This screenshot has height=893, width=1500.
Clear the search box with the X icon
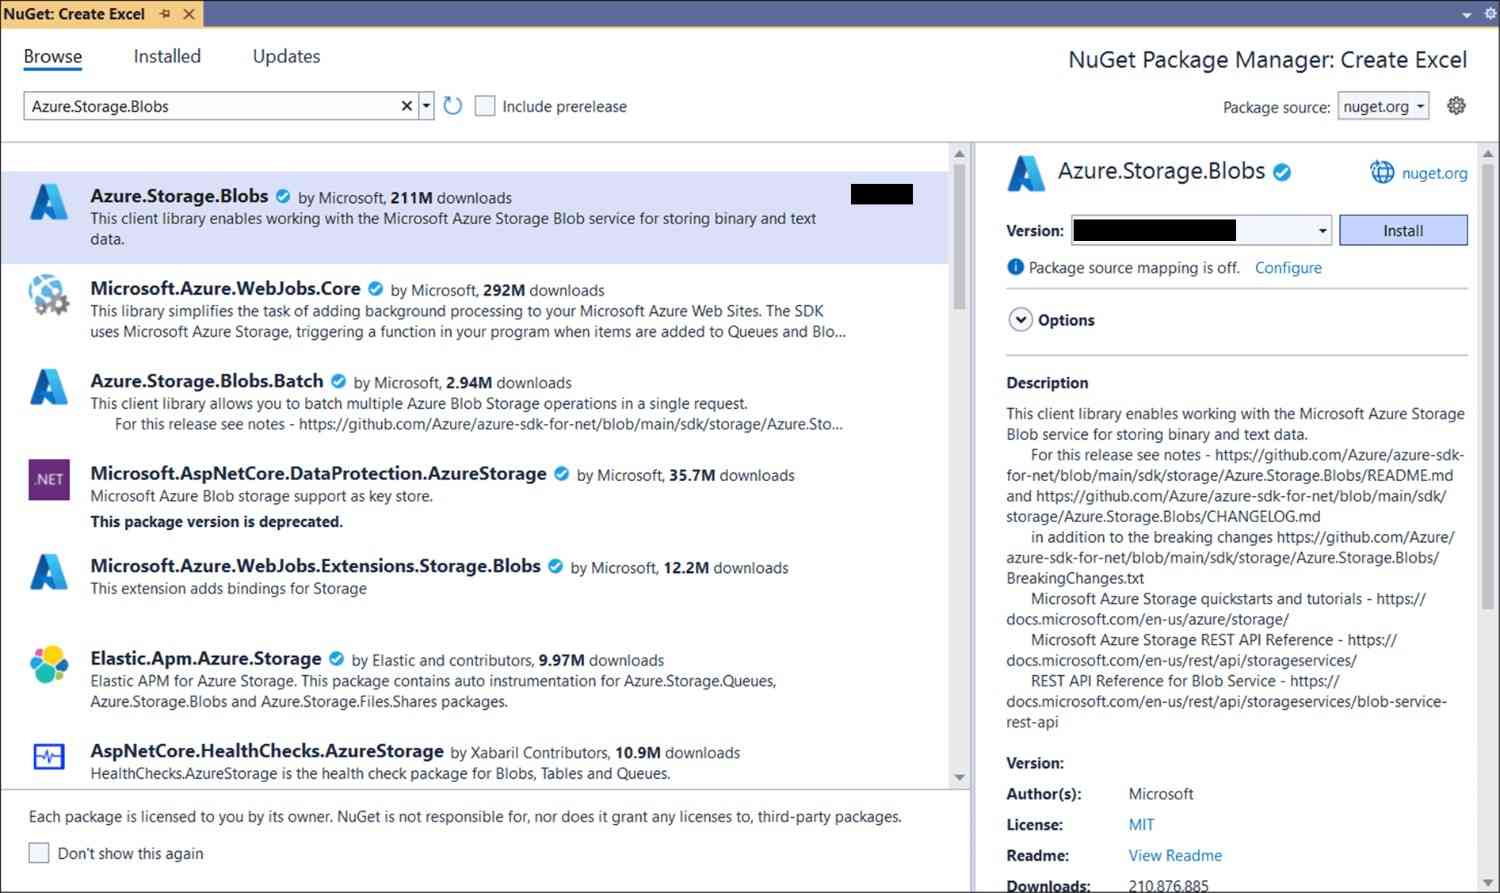coord(407,106)
